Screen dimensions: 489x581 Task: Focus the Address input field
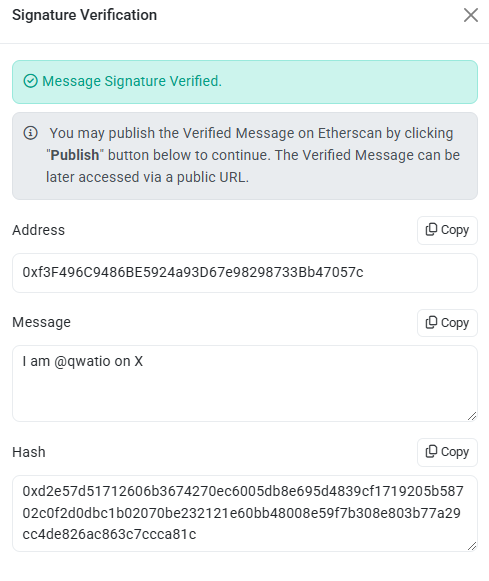click(245, 273)
